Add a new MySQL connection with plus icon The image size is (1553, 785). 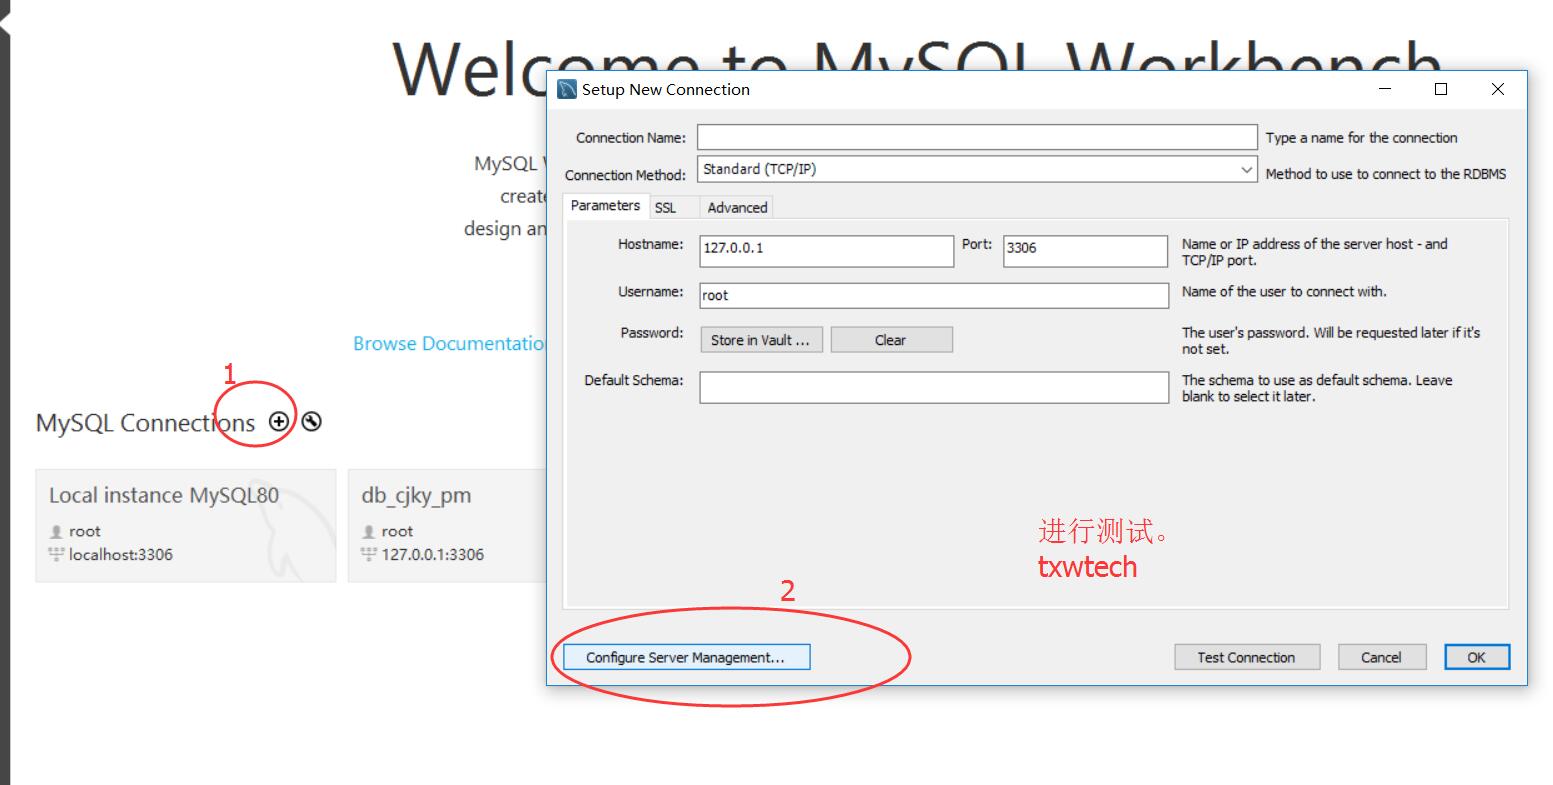pos(279,422)
